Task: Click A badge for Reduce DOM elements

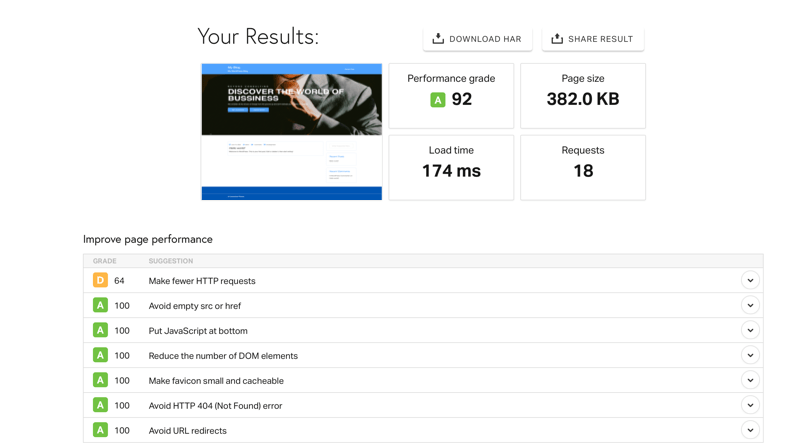Action: (100, 355)
